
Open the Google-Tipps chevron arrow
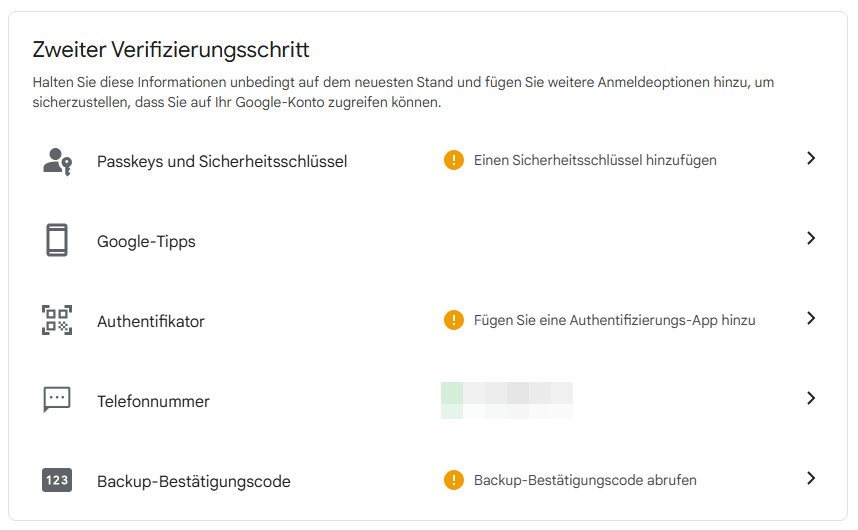(811, 238)
